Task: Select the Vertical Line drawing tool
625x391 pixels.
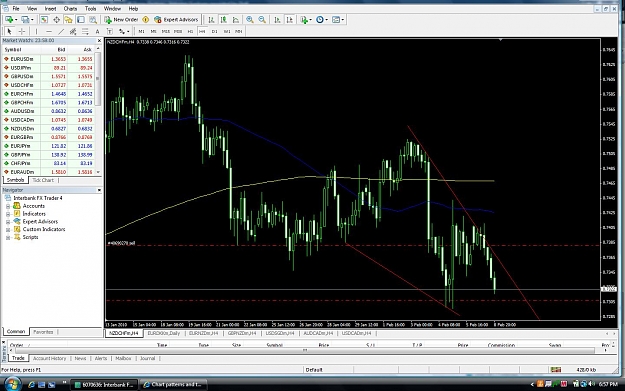Action: (x=36, y=31)
